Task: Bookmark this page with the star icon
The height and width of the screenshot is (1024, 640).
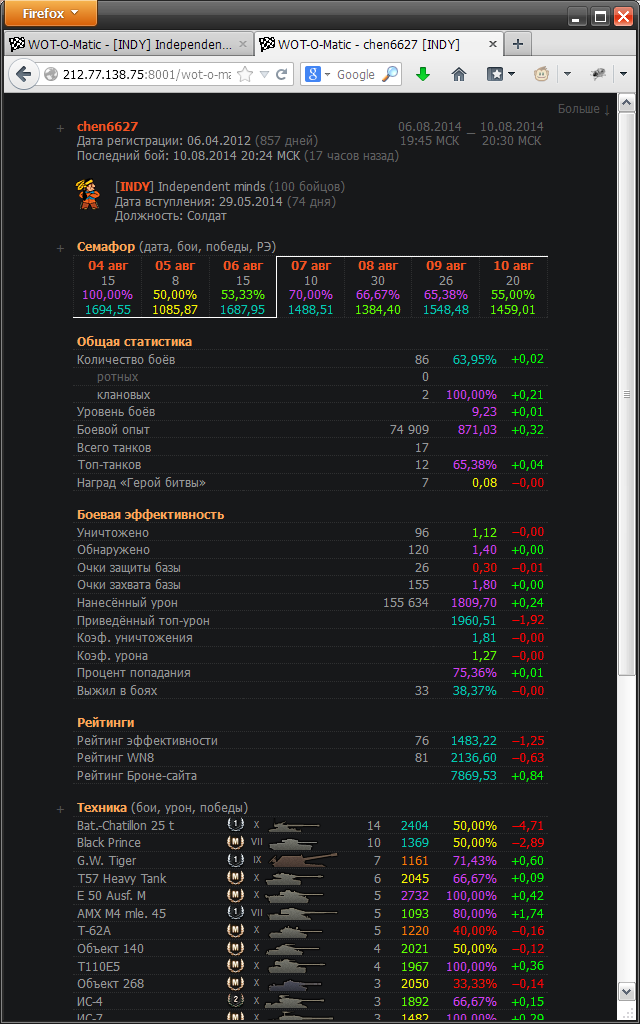Action: tap(247, 74)
